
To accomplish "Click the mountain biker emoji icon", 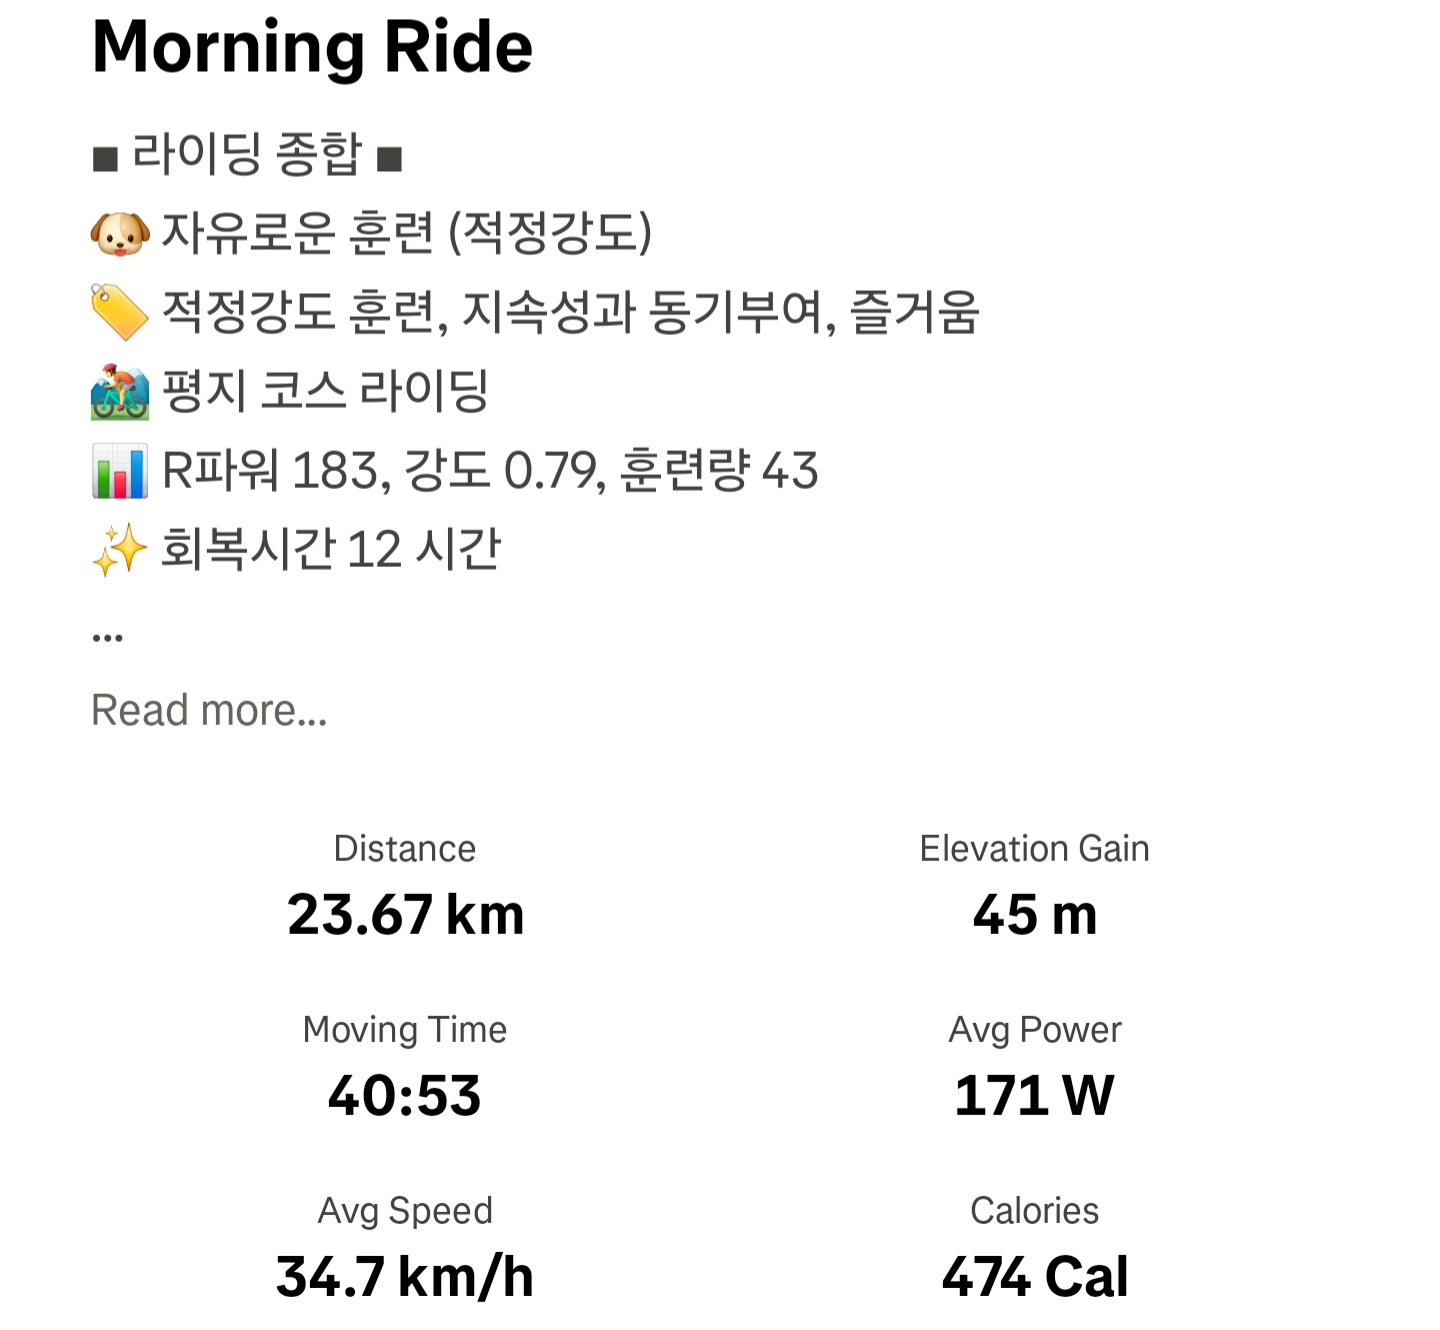I will click(x=120, y=391).
